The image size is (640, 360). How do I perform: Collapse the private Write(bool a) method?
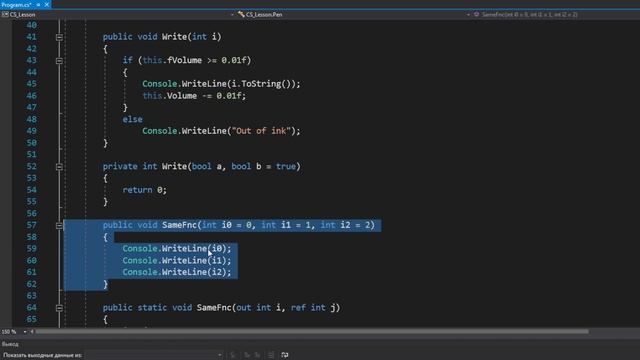point(59,167)
